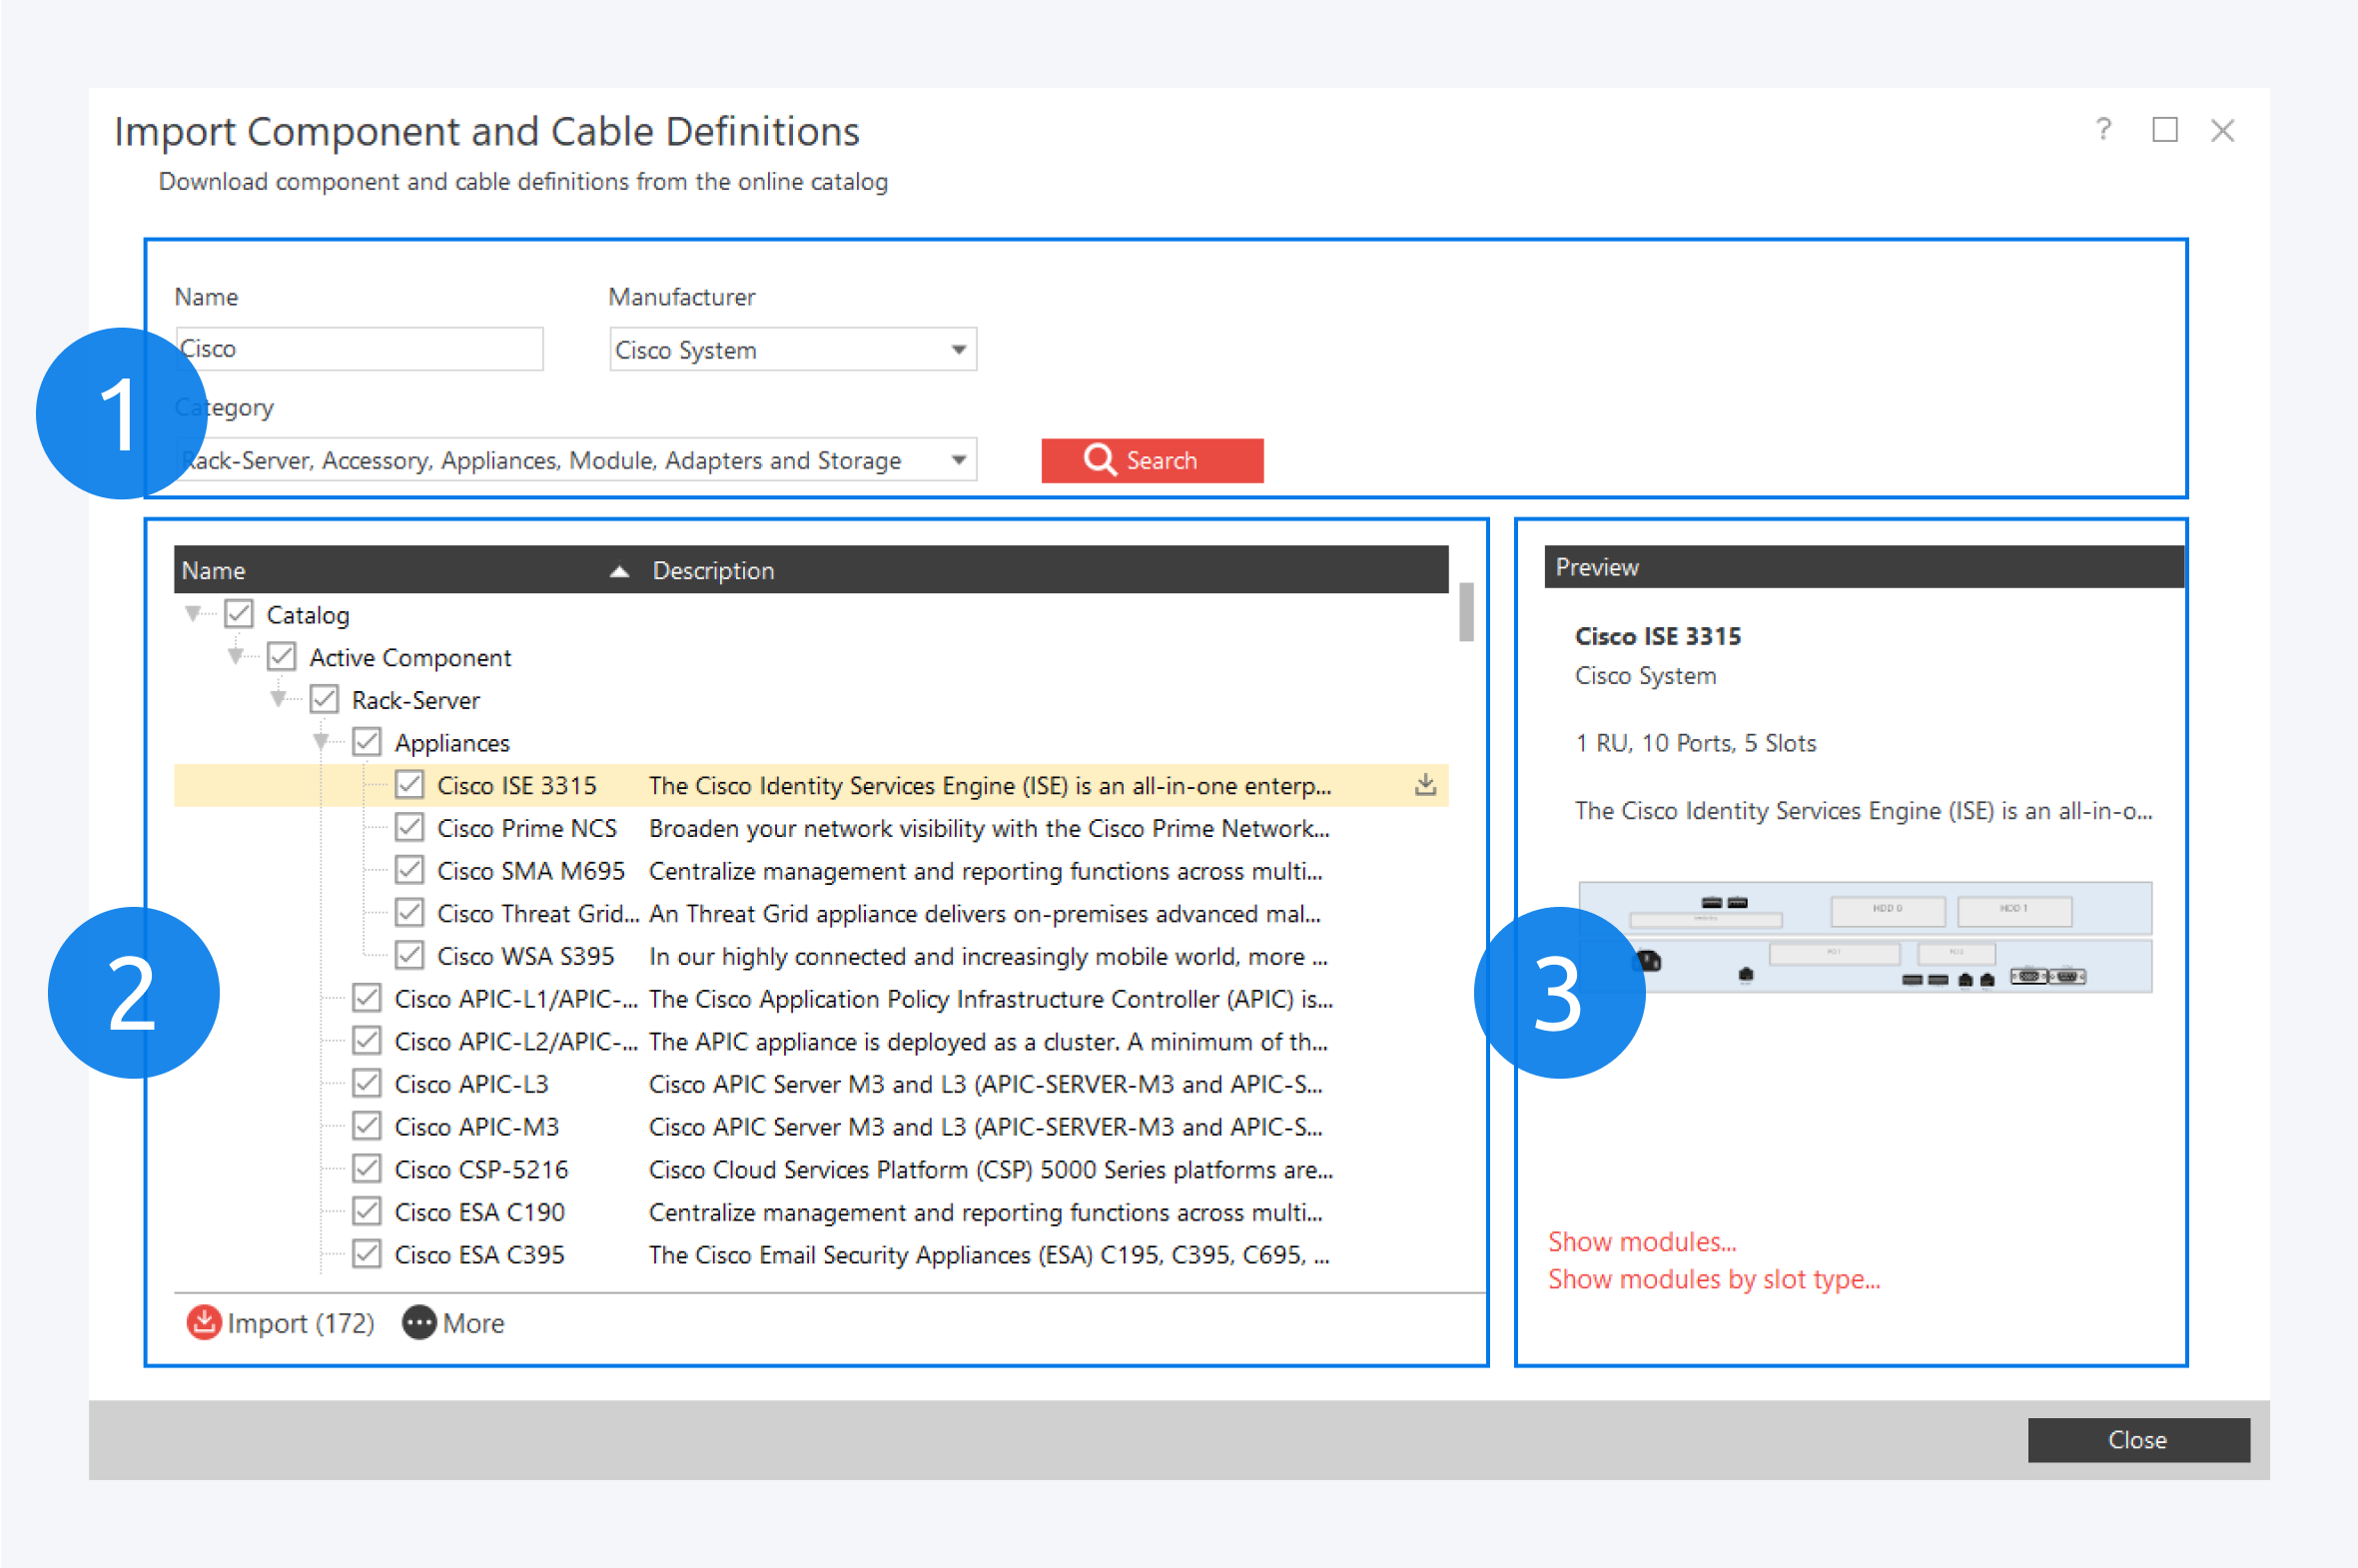Viewport: 2358px width, 1568px height.
Task: Click the More options ellipsis icon
Action: pyautogui.click(x=419, y=1322)
